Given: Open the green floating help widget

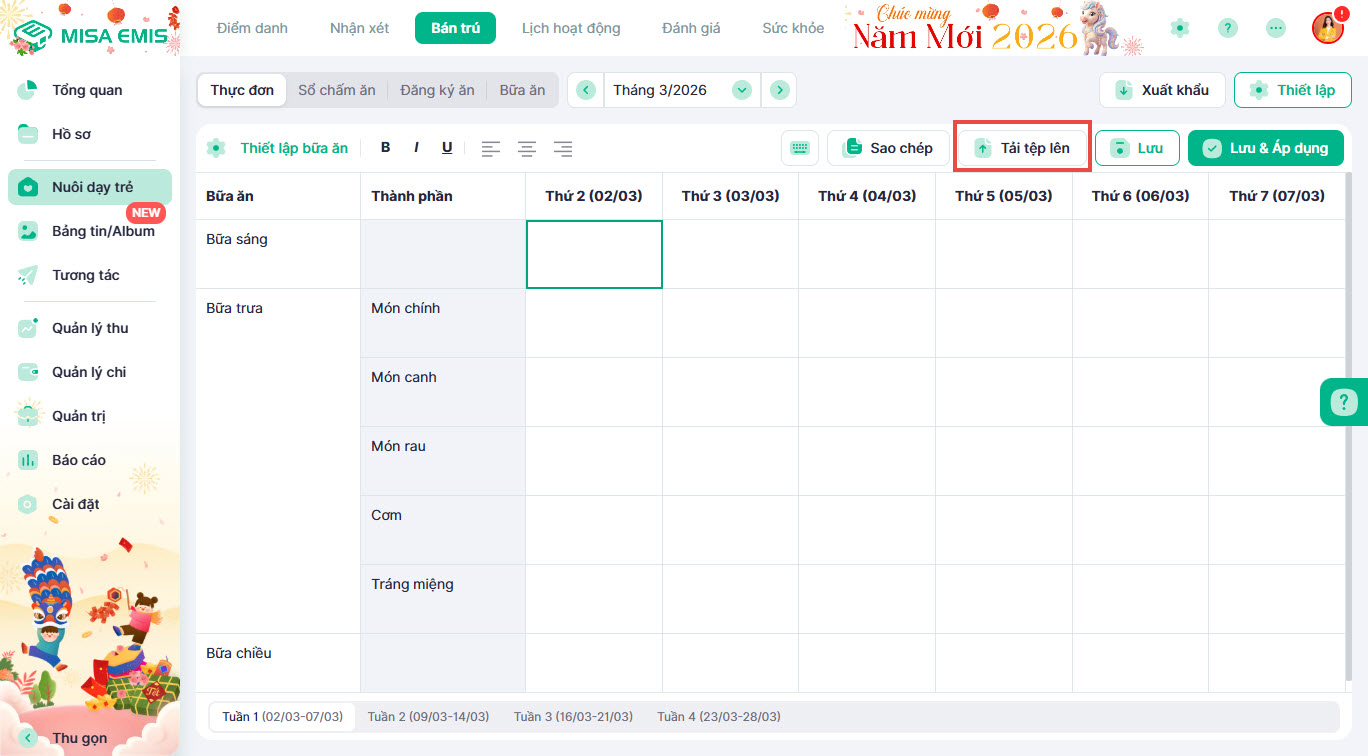Looking at the screenshot, I should click(x=1343, y=402).
